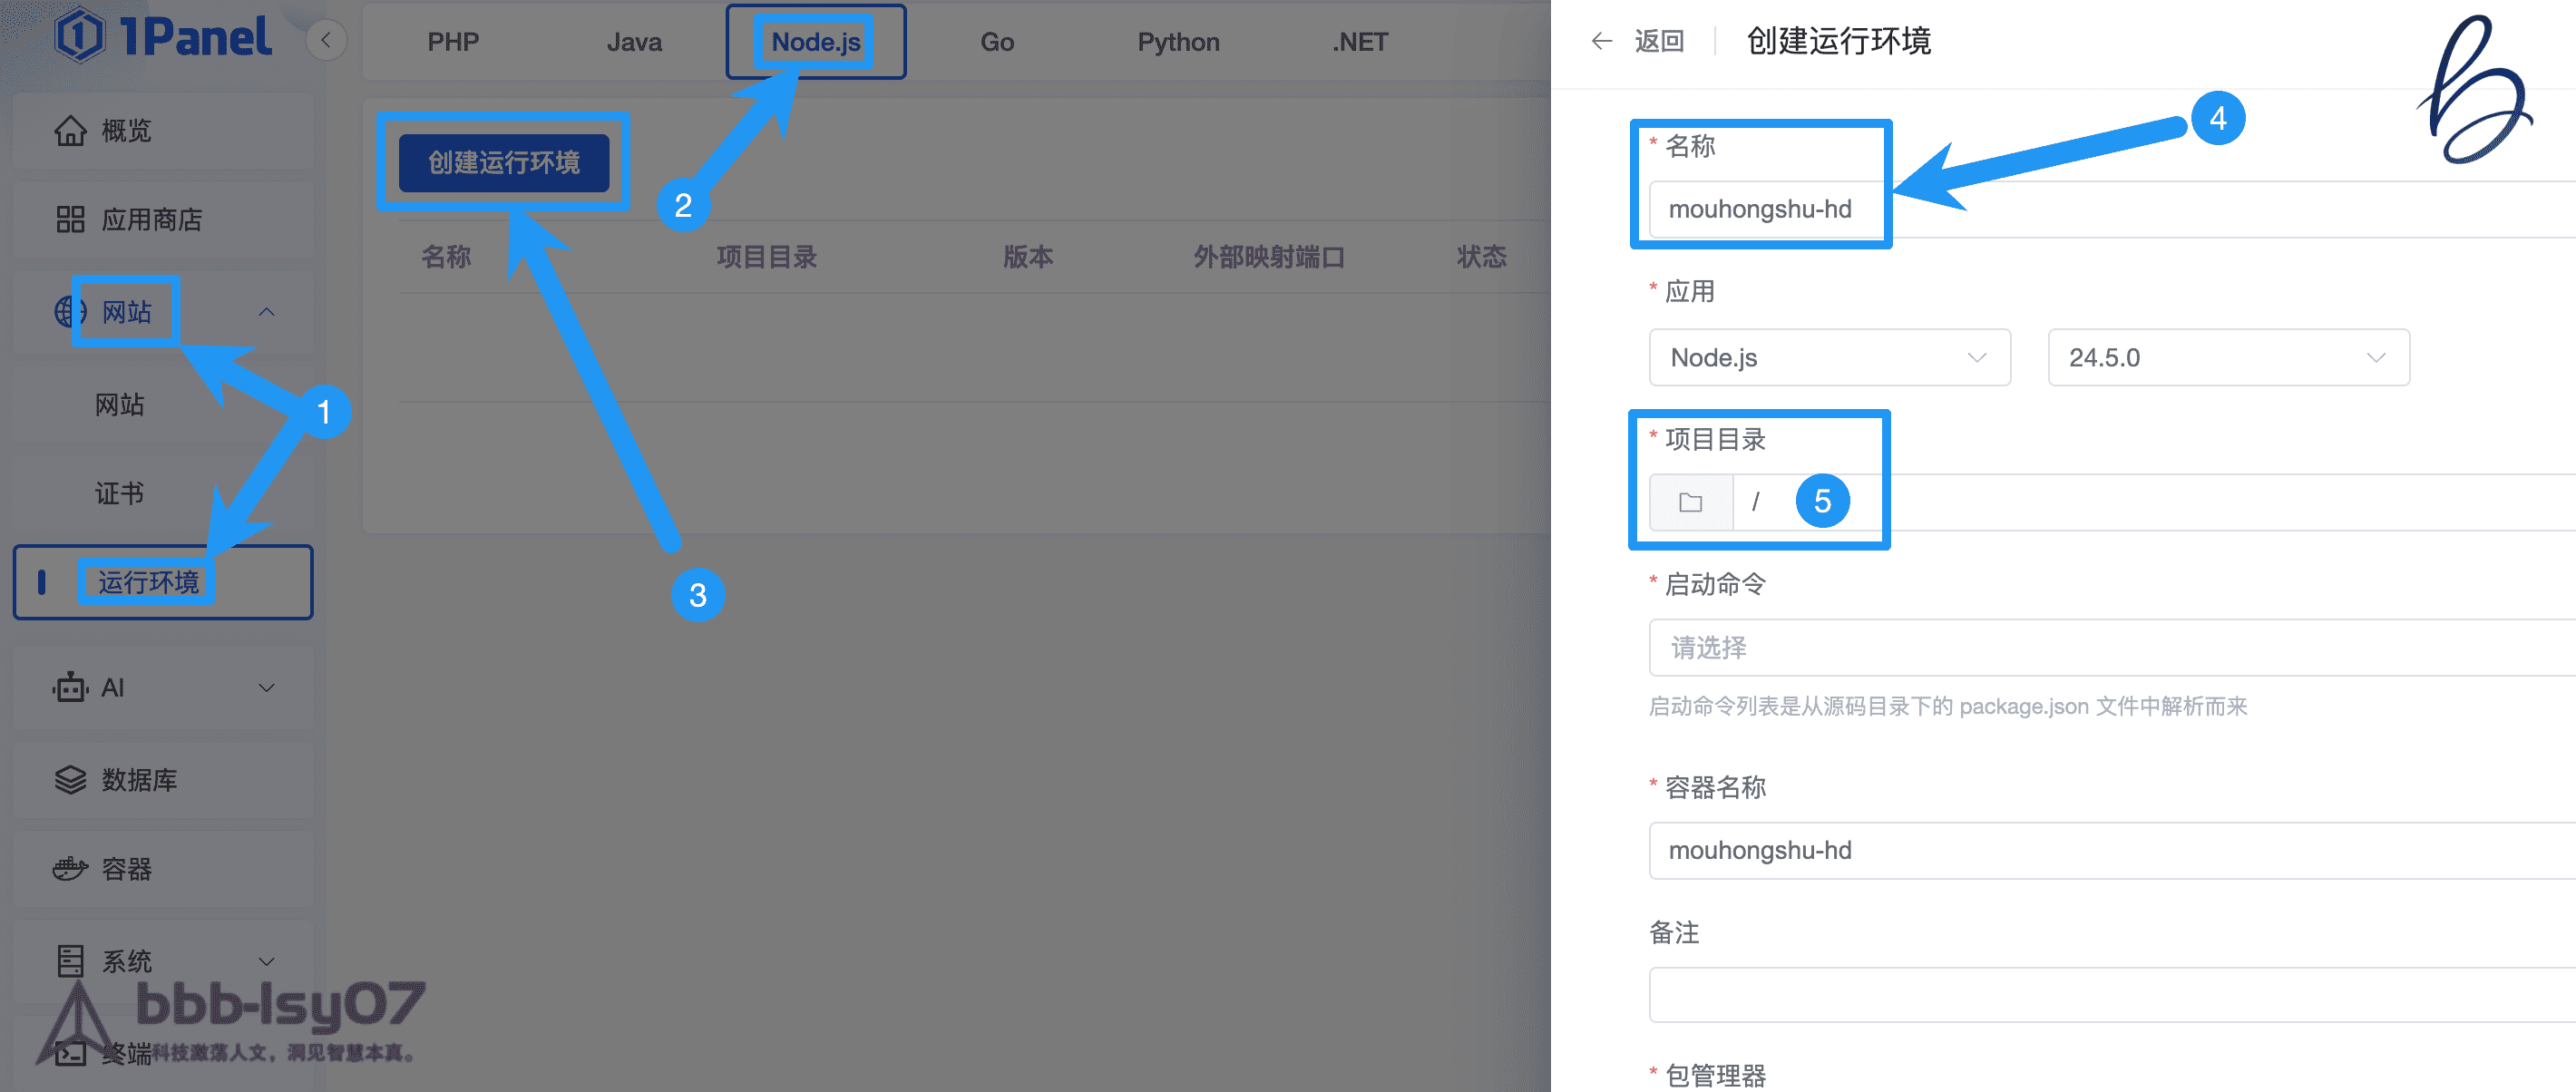
Task: Click the 1Panel logo icon
Action: (x=79, y=37)
